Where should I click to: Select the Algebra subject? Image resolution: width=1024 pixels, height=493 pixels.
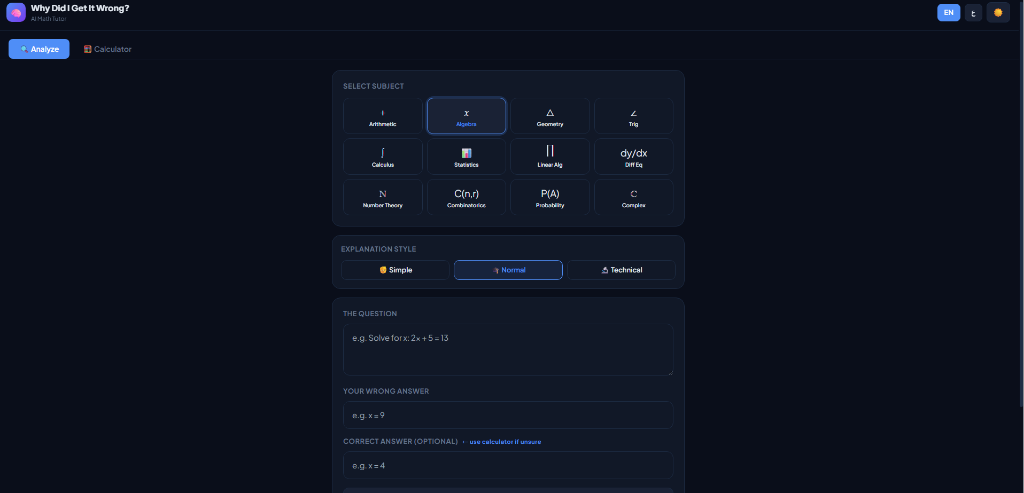(x=466, y=116)
